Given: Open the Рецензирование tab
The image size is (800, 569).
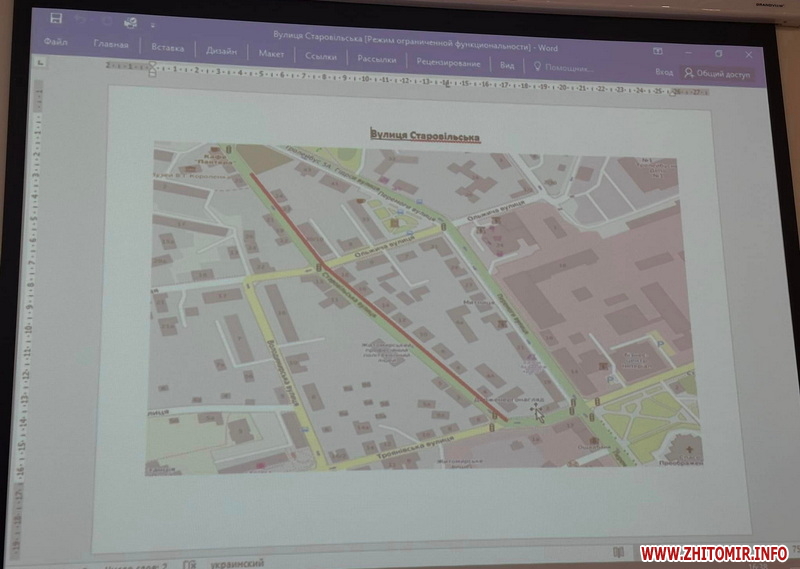Looking at the screenshot, I should (448, 62).
